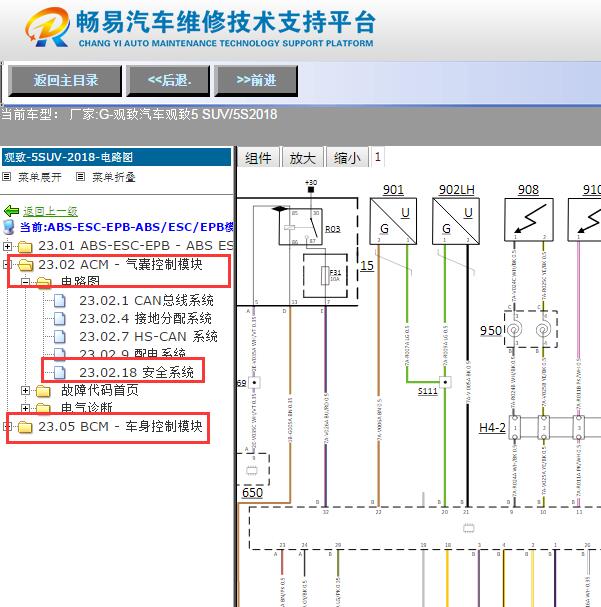Click the 返回上一级 link
601x607 pixels.
pos(50,211)
